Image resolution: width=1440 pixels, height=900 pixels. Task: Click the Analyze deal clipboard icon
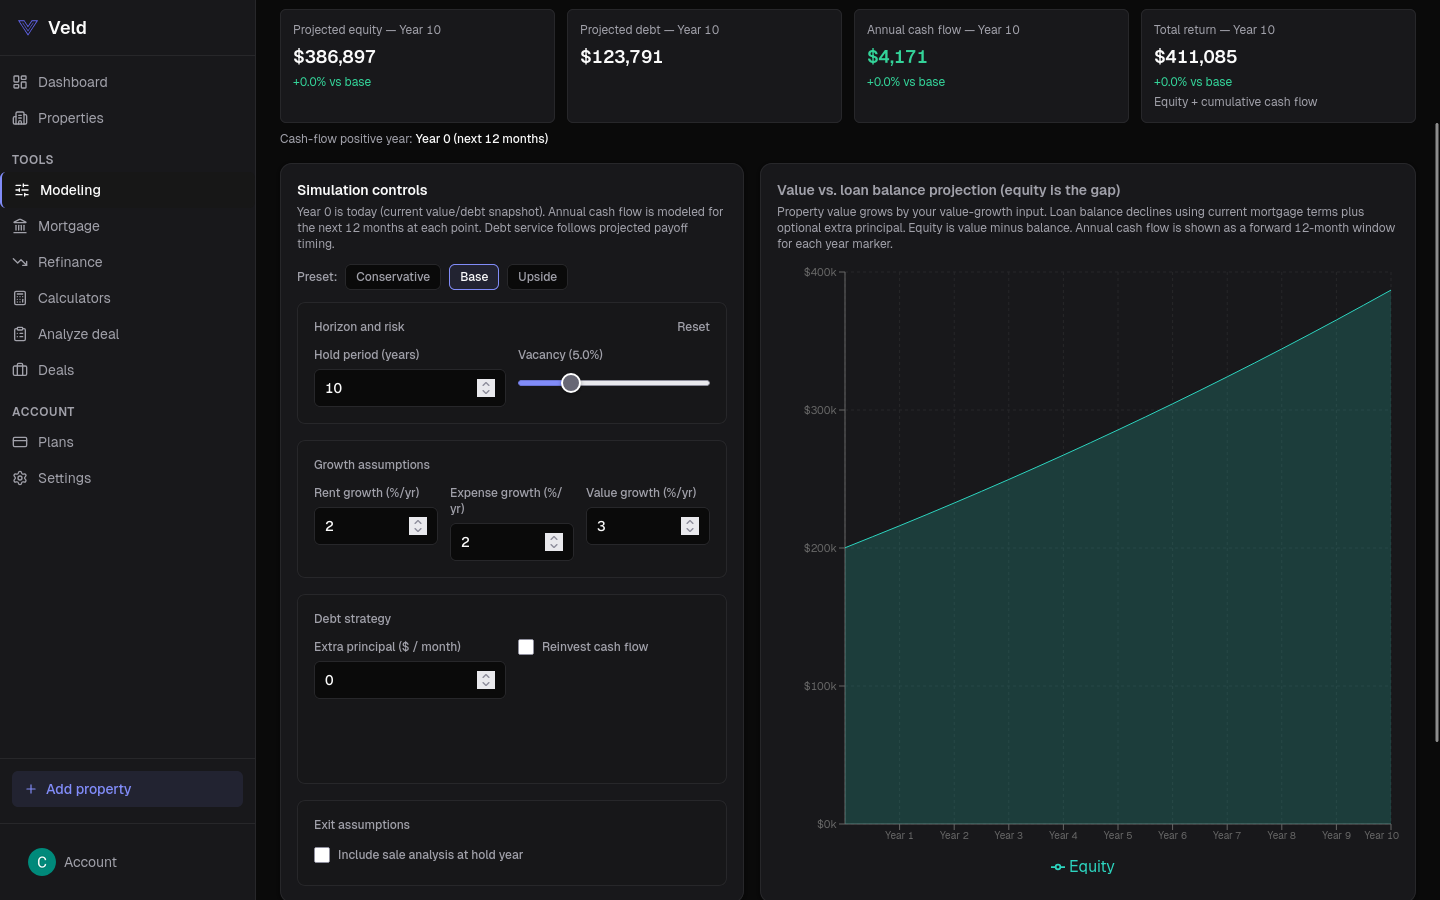tap(20, 334)
